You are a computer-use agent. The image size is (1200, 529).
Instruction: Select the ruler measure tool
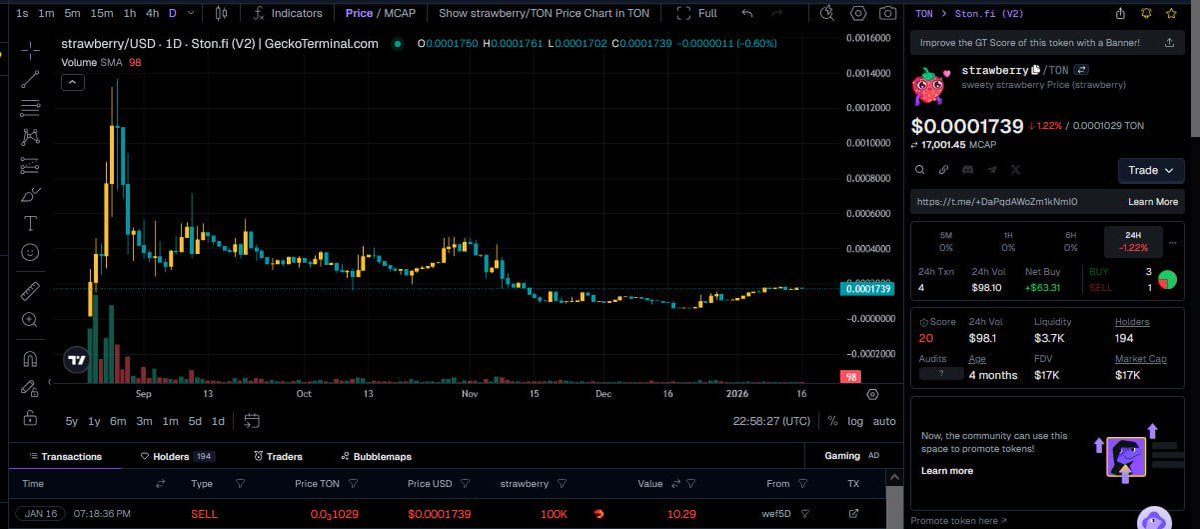pos(30,291)
